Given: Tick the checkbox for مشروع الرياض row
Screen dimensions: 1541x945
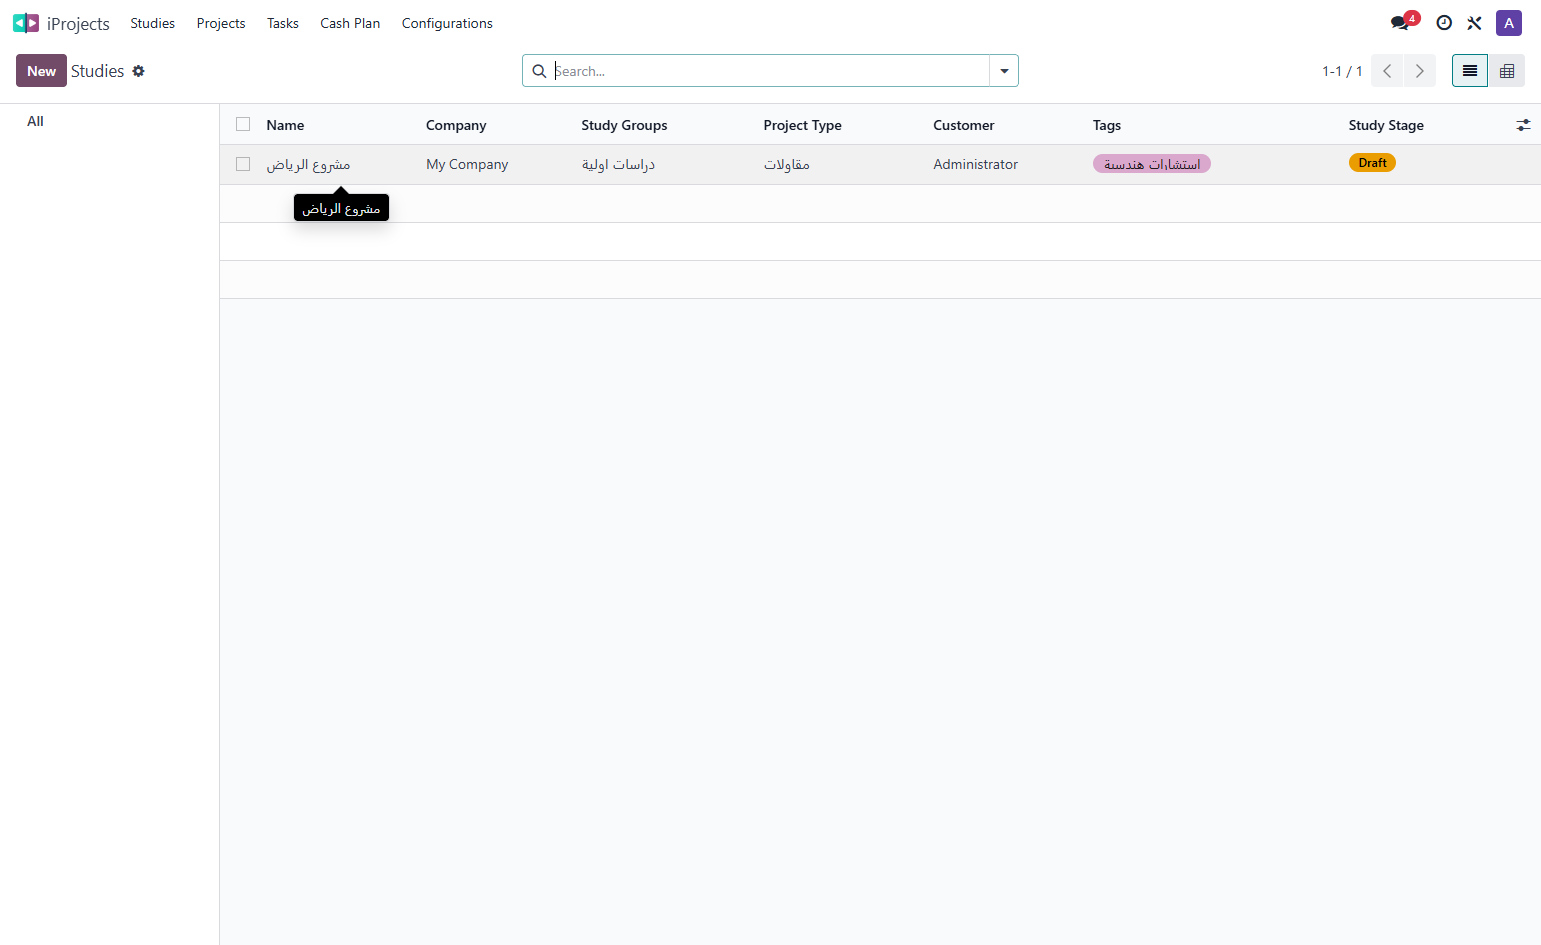Looking at the screenshot, I should pos(243,164).
